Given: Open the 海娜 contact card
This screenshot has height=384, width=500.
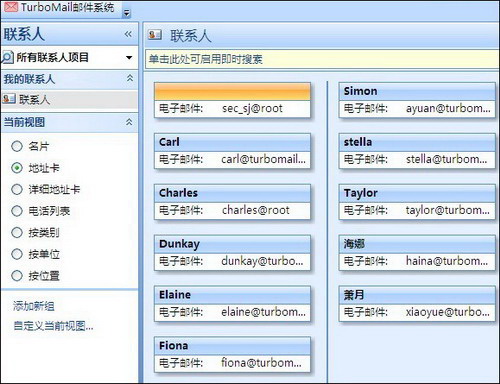Looking at the screenshot, I should pos(417,253).
